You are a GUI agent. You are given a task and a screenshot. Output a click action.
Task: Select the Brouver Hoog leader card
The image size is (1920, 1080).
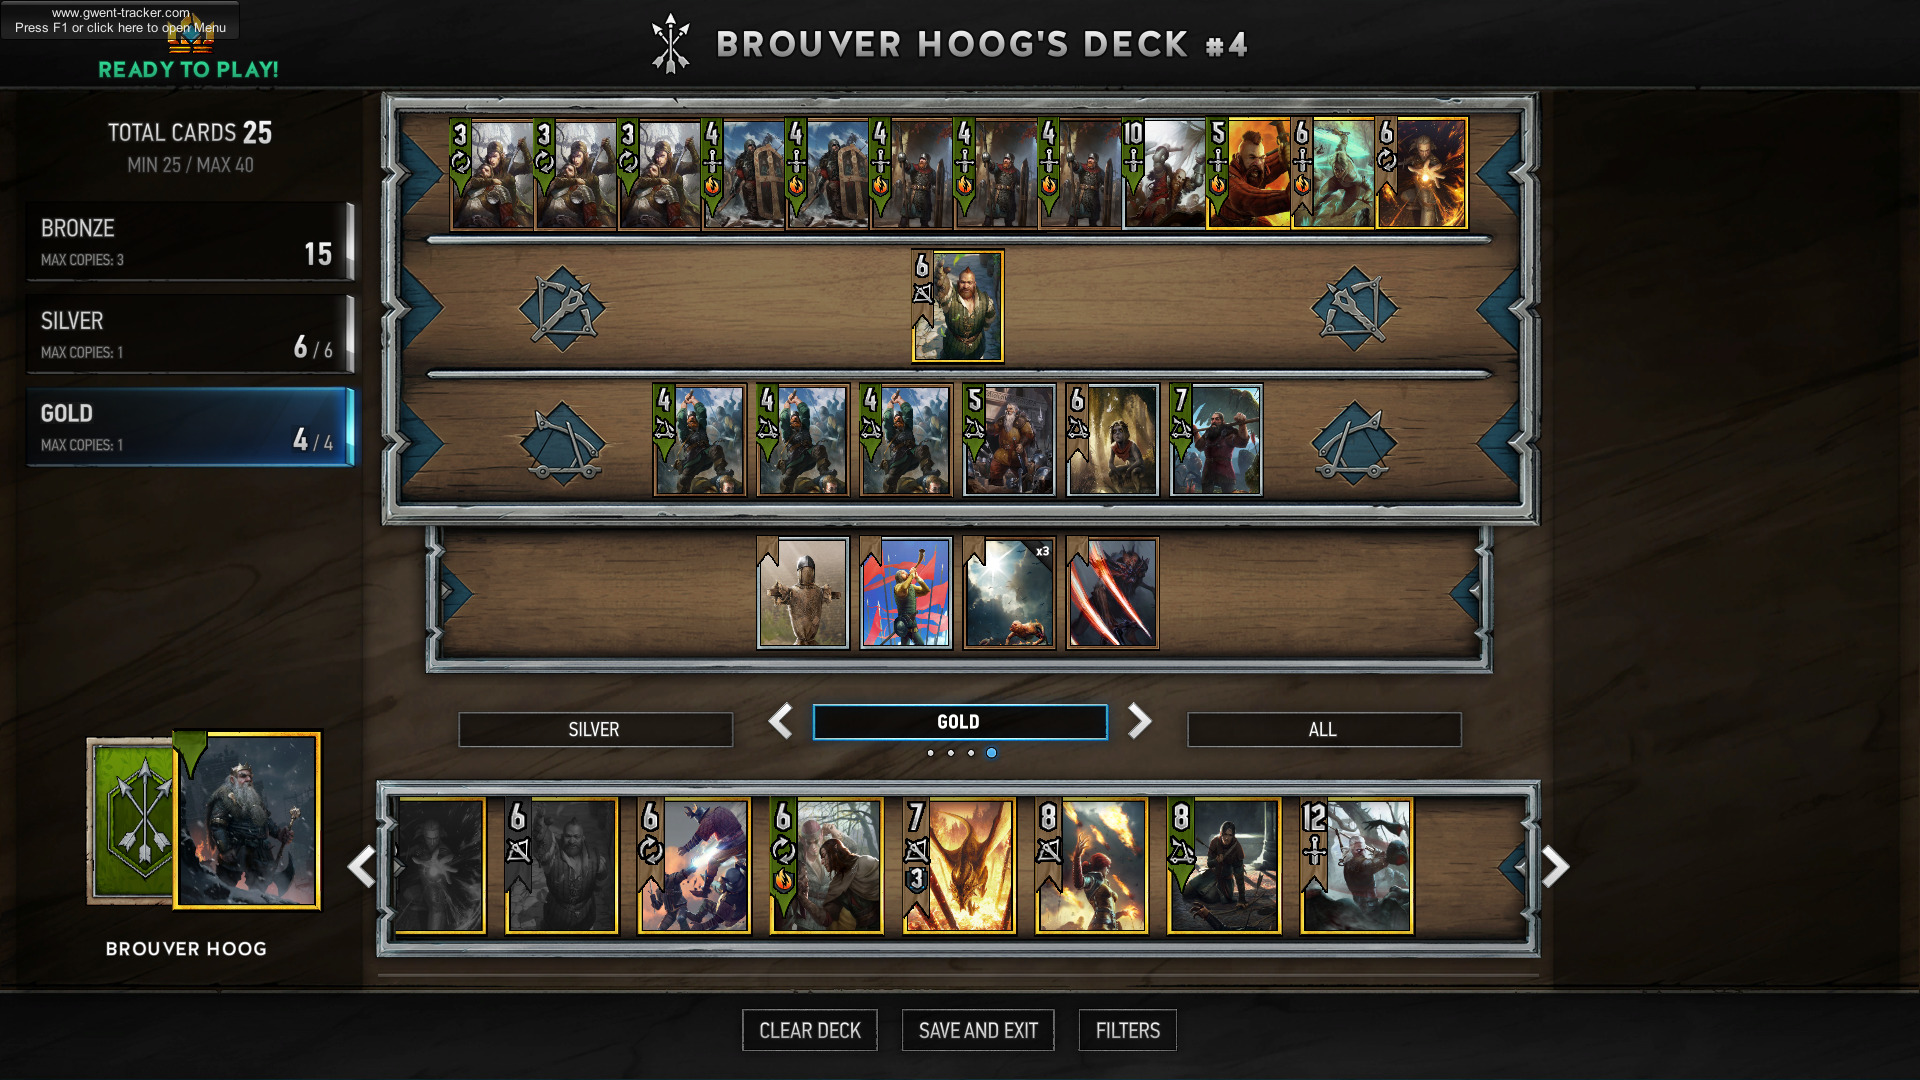247,821
